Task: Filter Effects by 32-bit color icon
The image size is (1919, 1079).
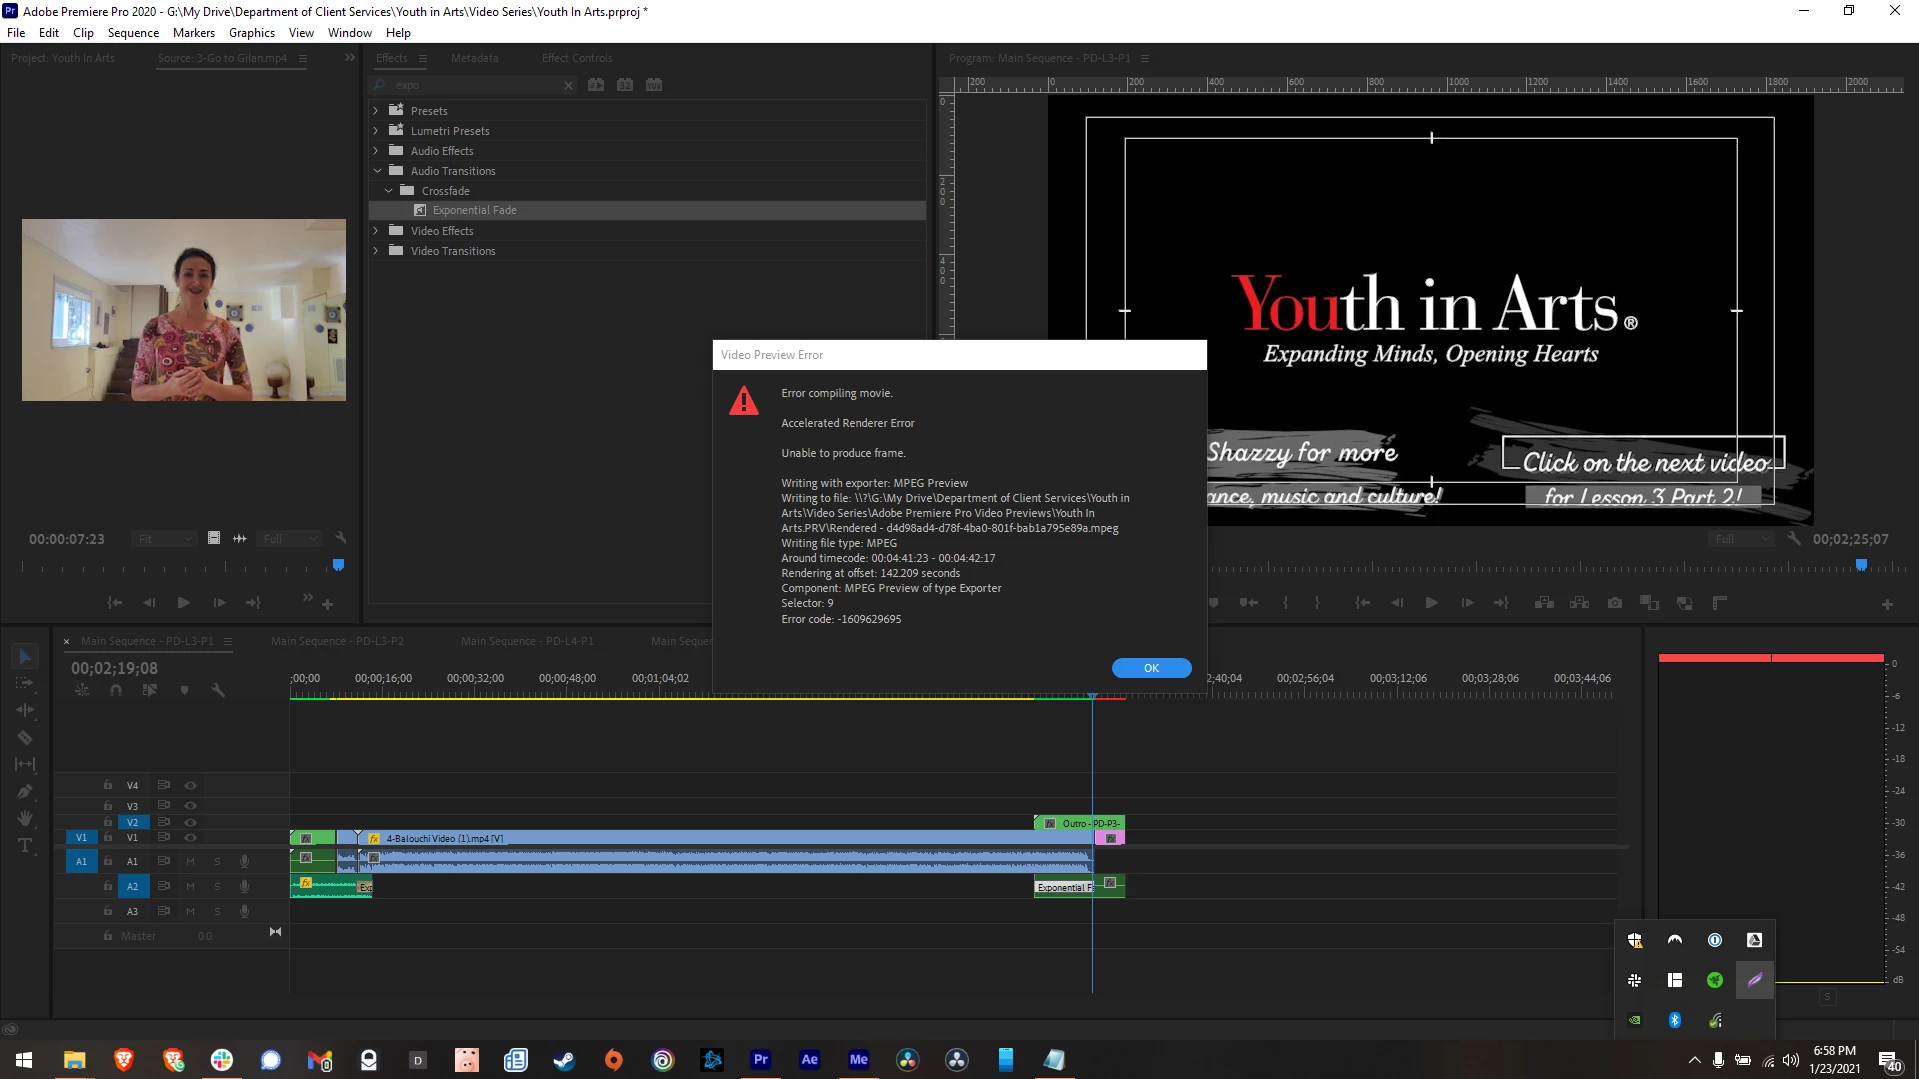Action: [625, 85]
